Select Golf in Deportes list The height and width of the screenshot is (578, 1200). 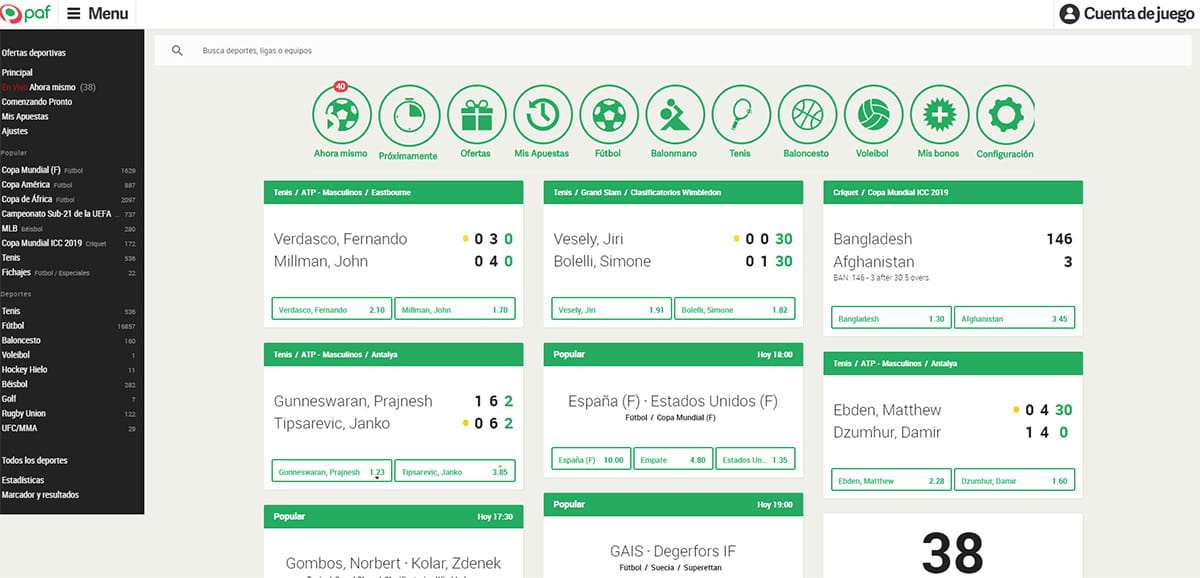pyautogui.click(x=68, y=399)
